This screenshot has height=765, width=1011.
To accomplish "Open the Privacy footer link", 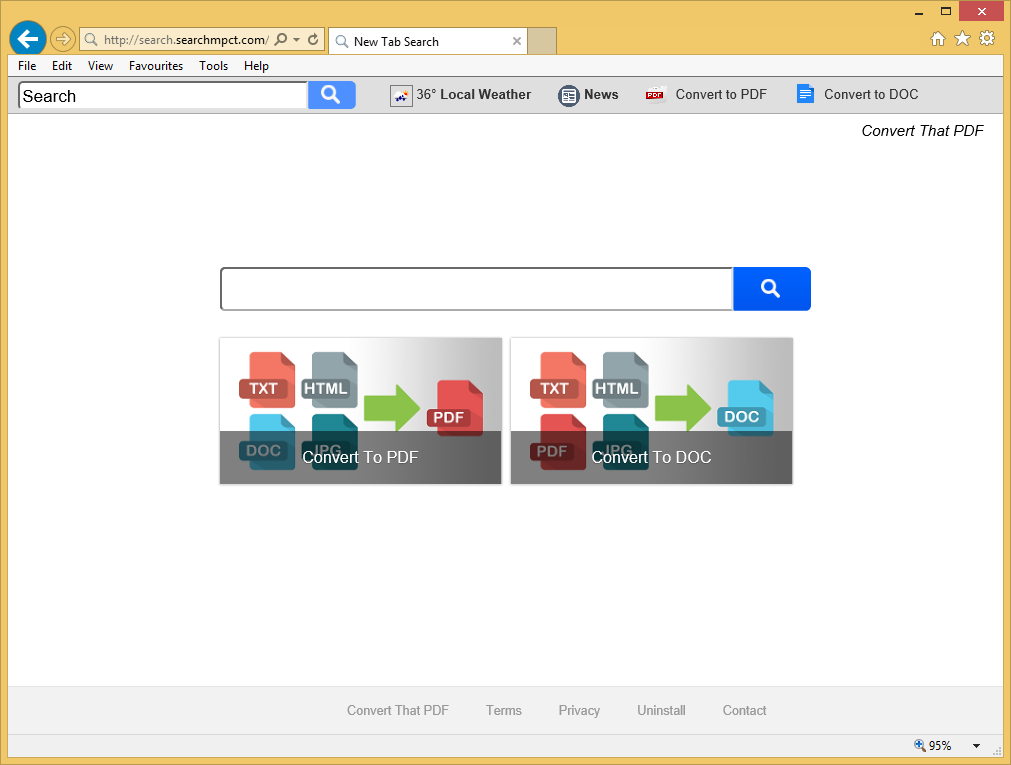I will [579, 711].
